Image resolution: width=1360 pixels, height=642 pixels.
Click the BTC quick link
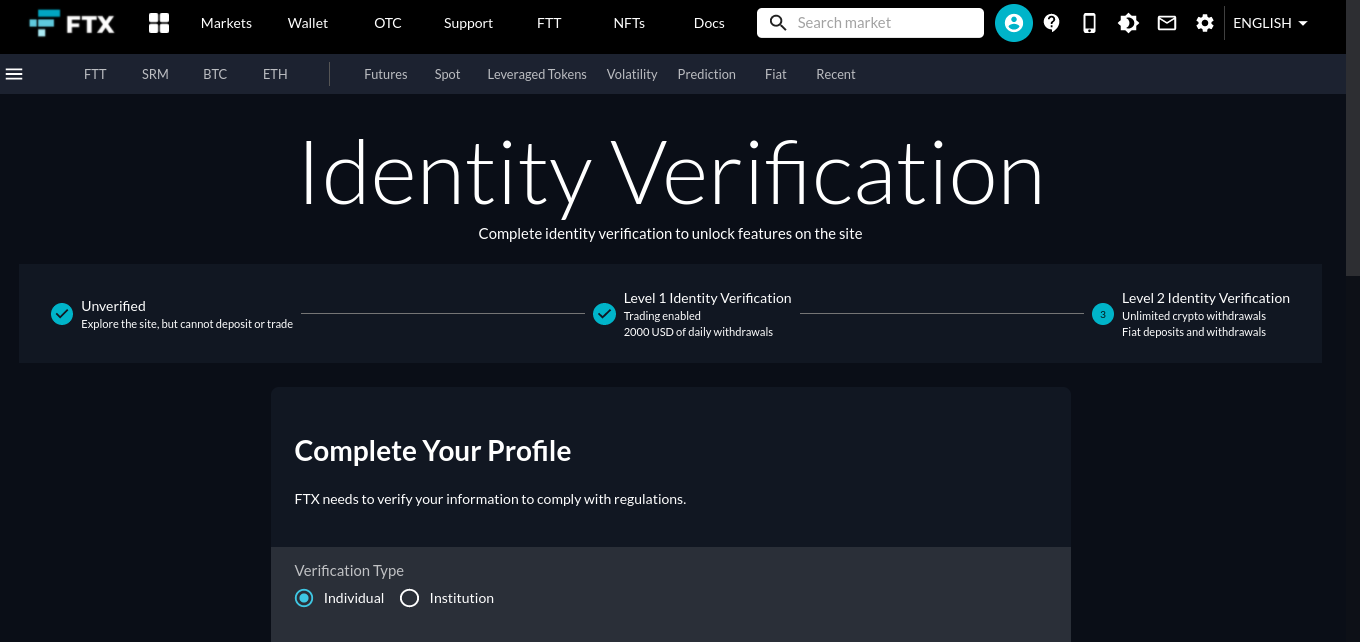point(215,74)
